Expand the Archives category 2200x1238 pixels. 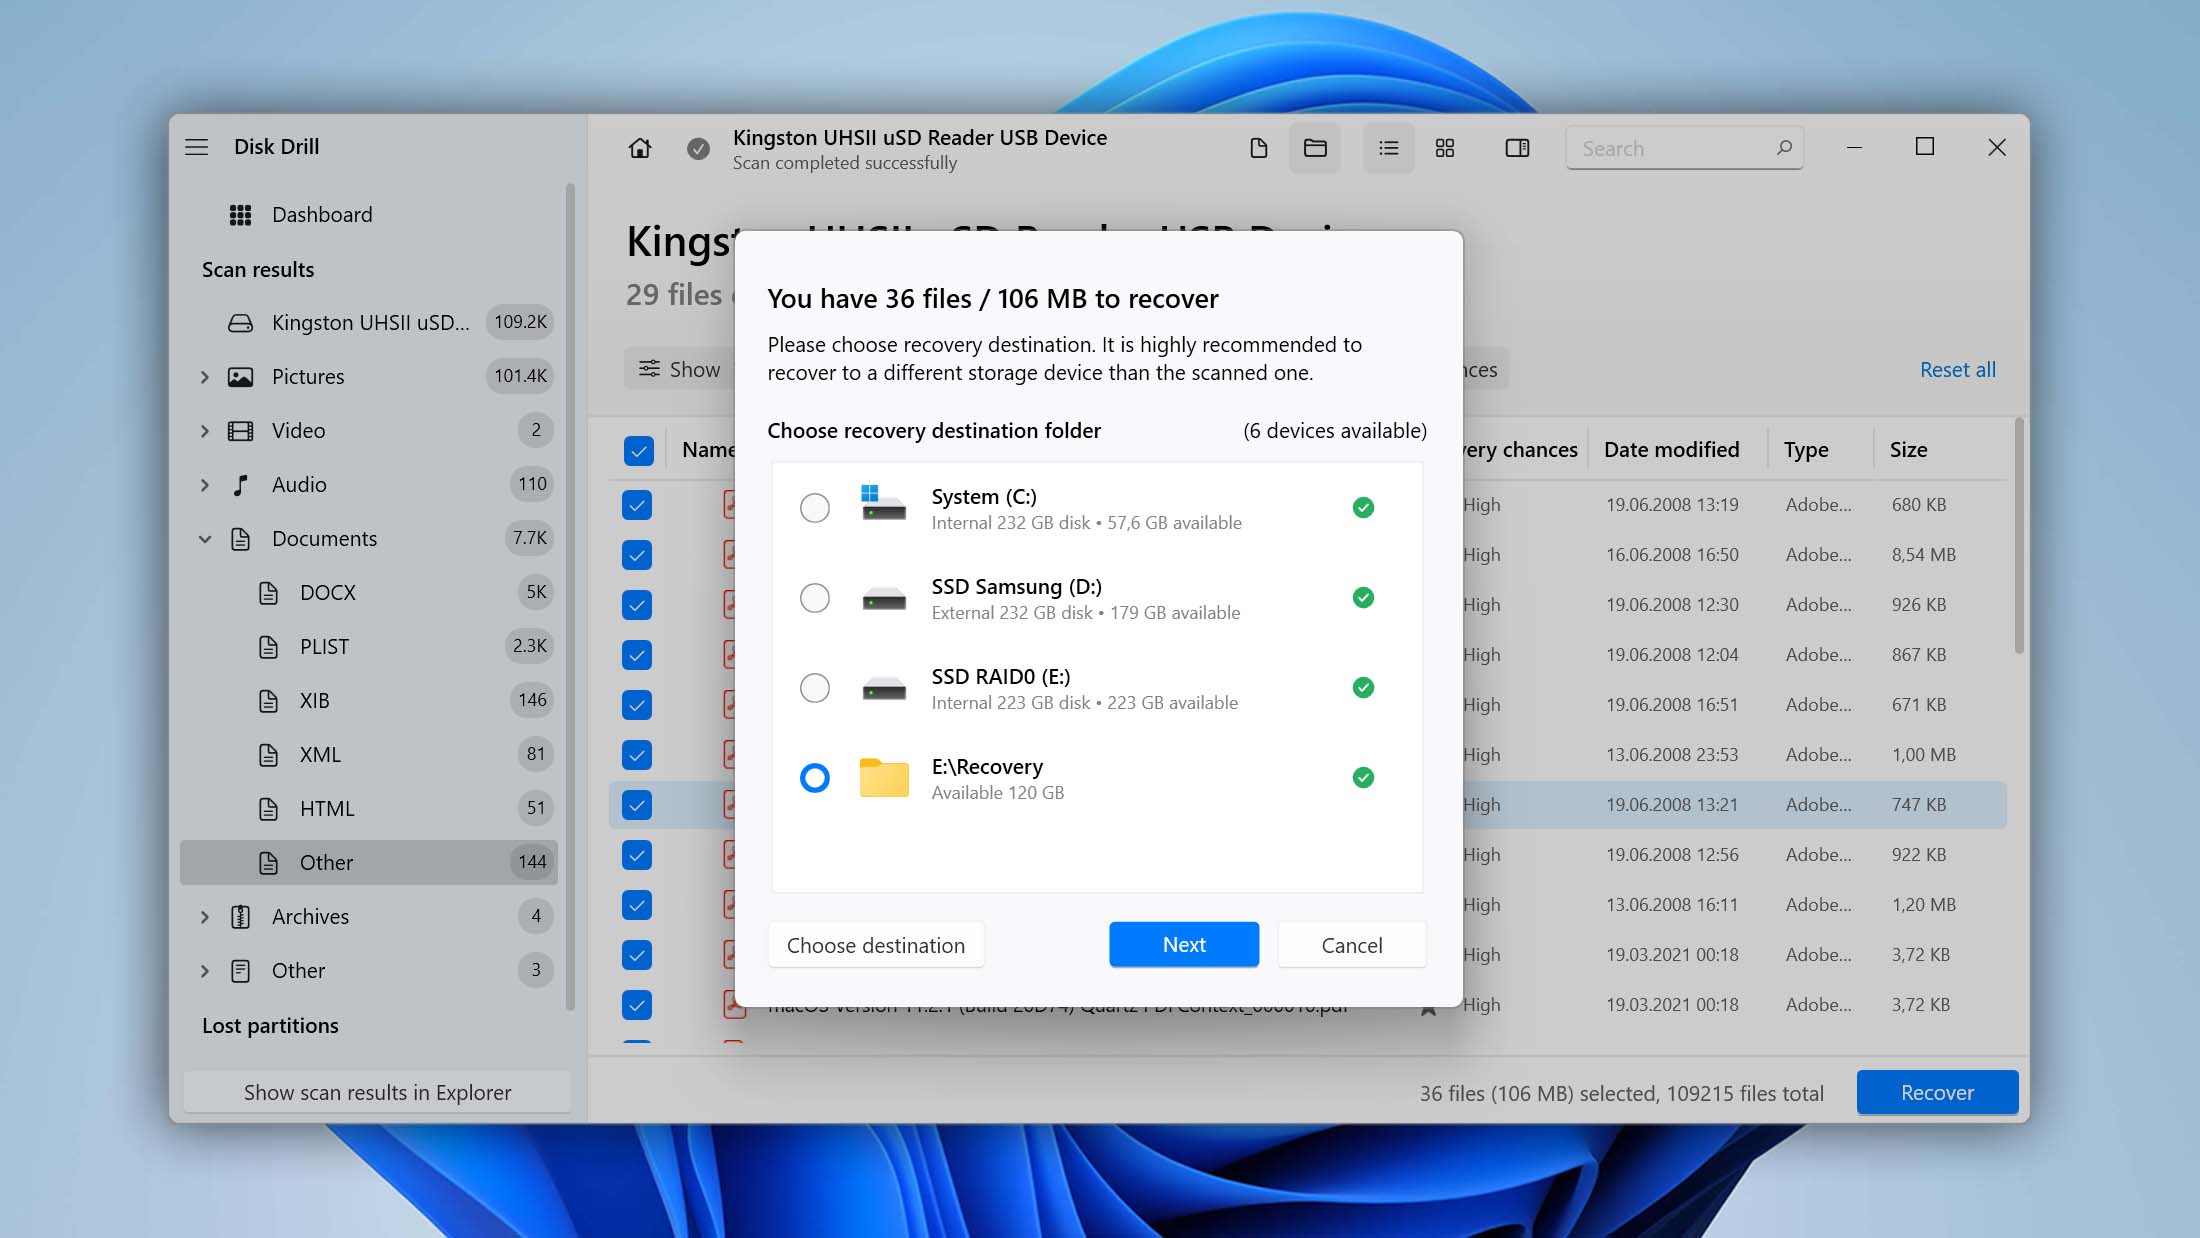click(x=201, y=916)
